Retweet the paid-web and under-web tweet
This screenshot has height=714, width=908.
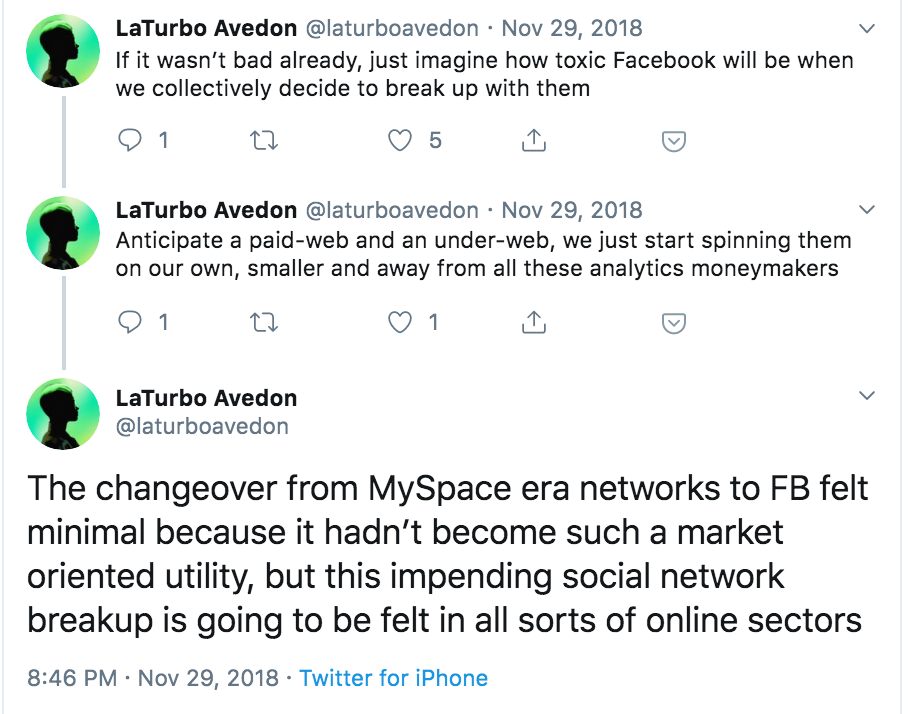click(263, 322)
